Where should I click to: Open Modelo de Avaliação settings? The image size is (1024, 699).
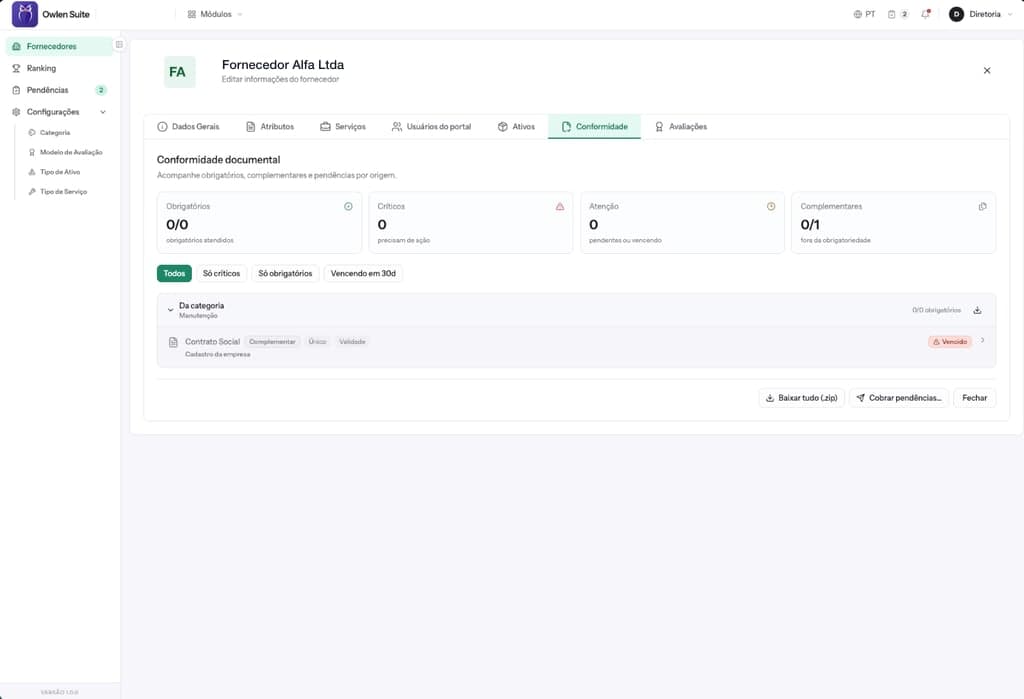[x=67, y=152]
